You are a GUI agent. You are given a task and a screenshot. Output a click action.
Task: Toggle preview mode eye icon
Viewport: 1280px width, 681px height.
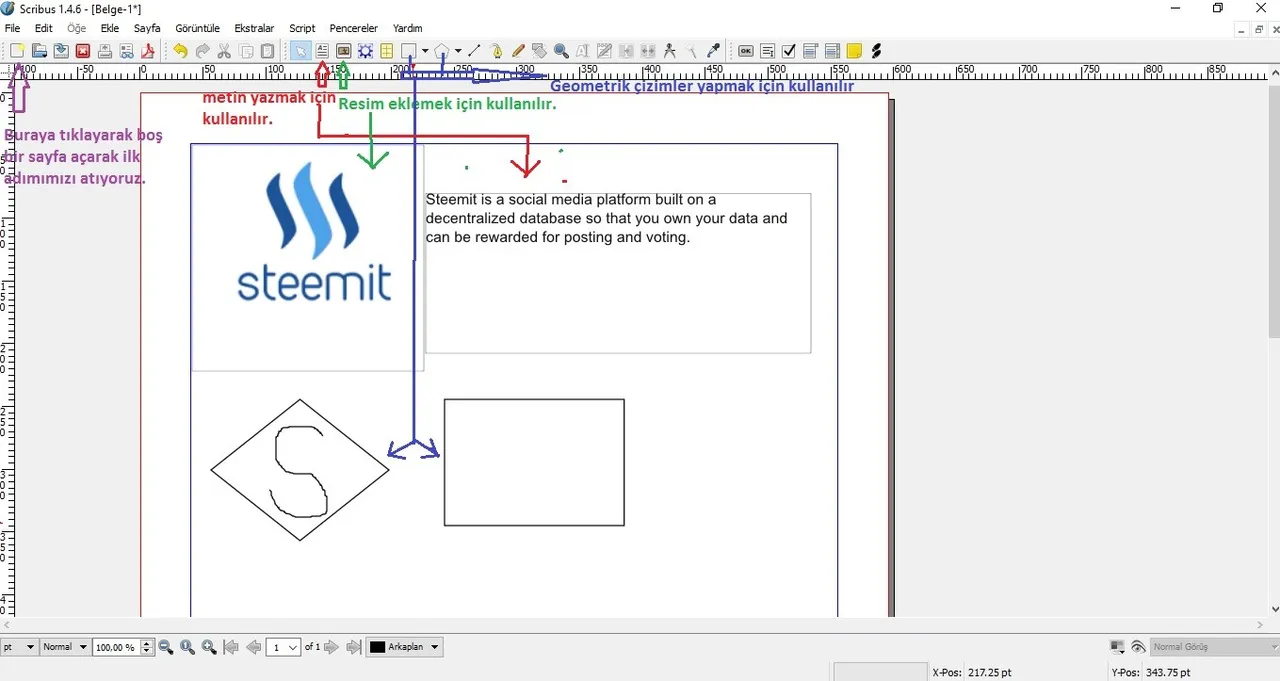pyautogui.click(x=1138, y=647)
